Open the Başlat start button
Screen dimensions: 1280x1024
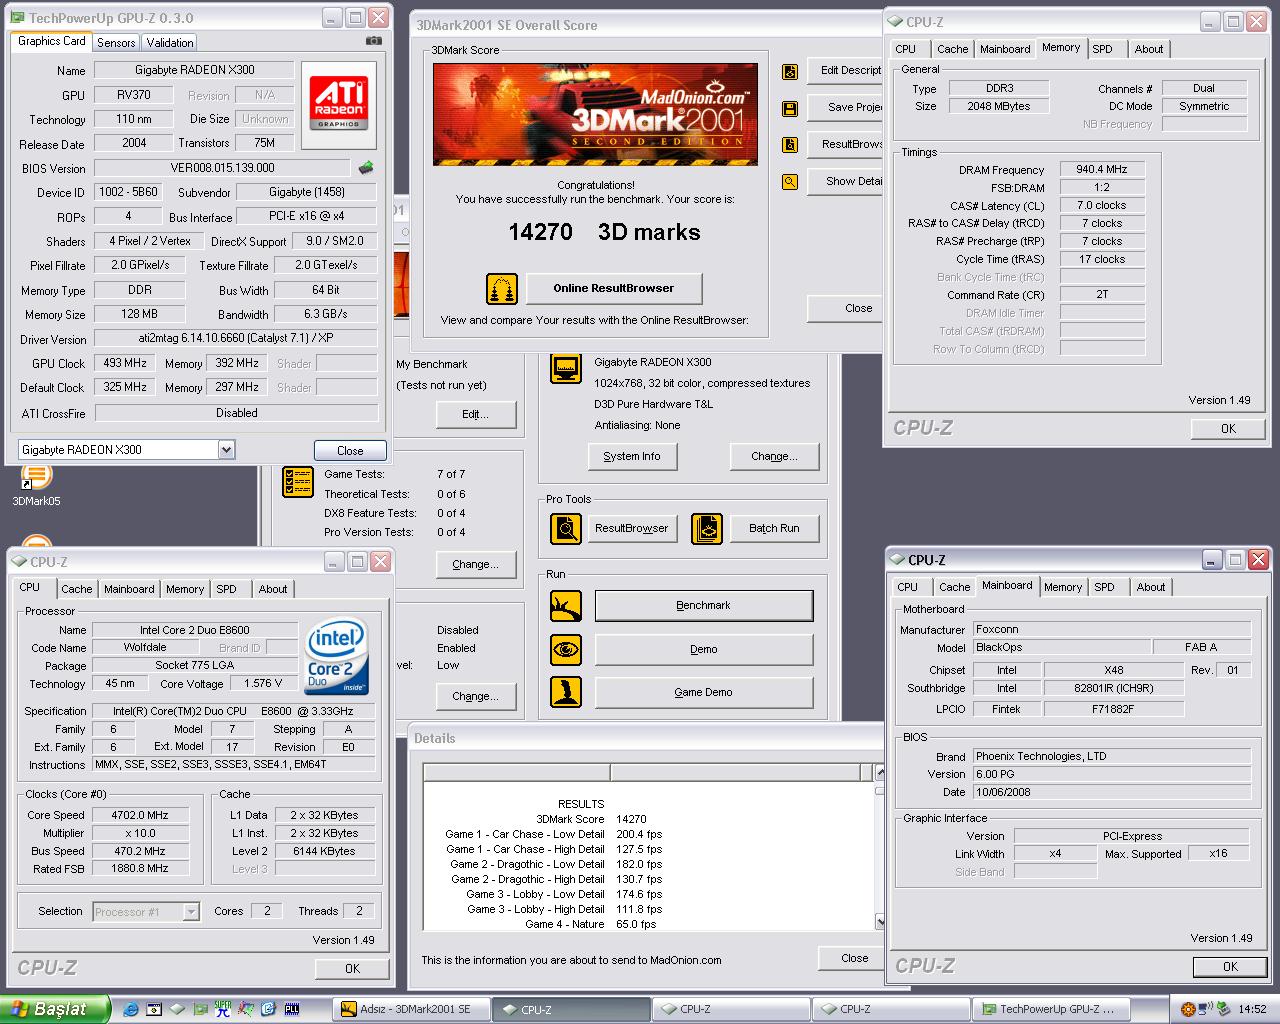(x=55, y=1009)
